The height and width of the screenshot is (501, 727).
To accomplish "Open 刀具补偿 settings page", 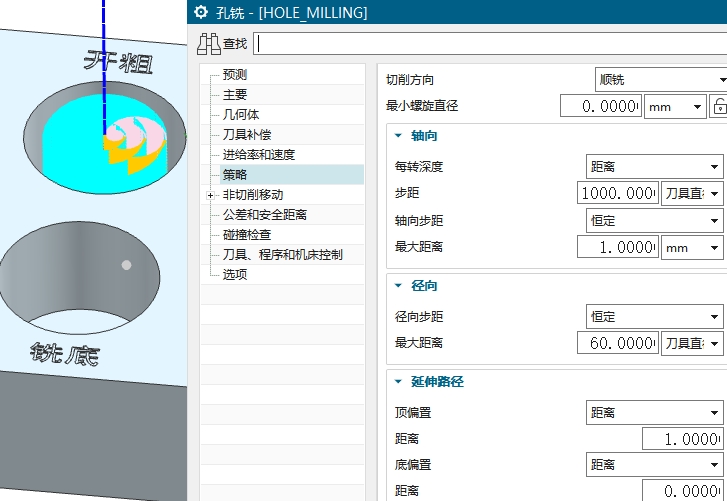I will coord(247,134).
